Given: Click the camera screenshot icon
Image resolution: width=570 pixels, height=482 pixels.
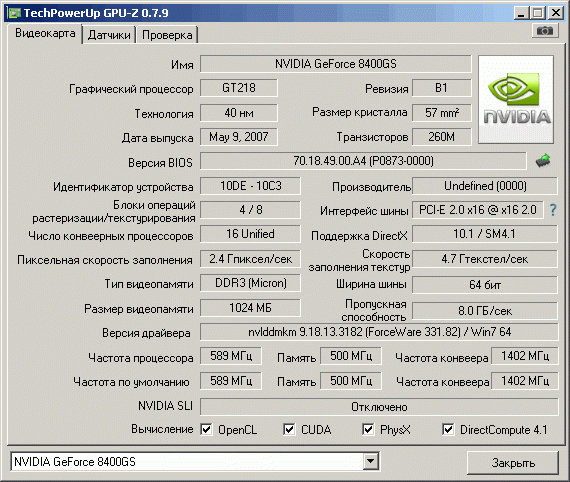Looking at the screenshot, I should (x=545, y=31).
